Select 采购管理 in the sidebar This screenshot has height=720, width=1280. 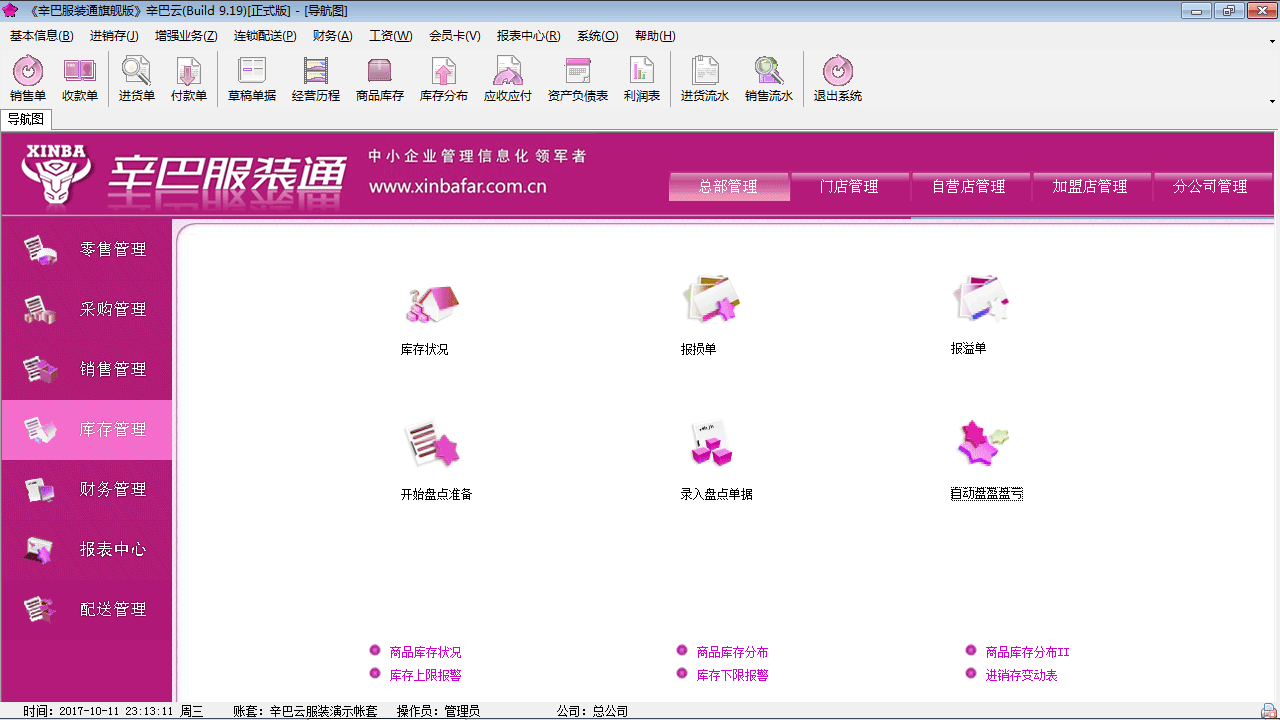86,310
